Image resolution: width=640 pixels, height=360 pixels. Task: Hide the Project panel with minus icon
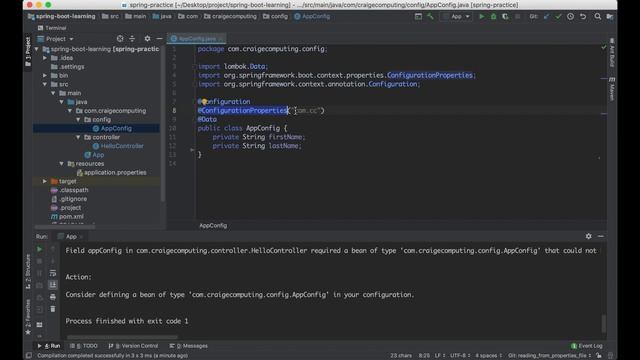[159, 39]
